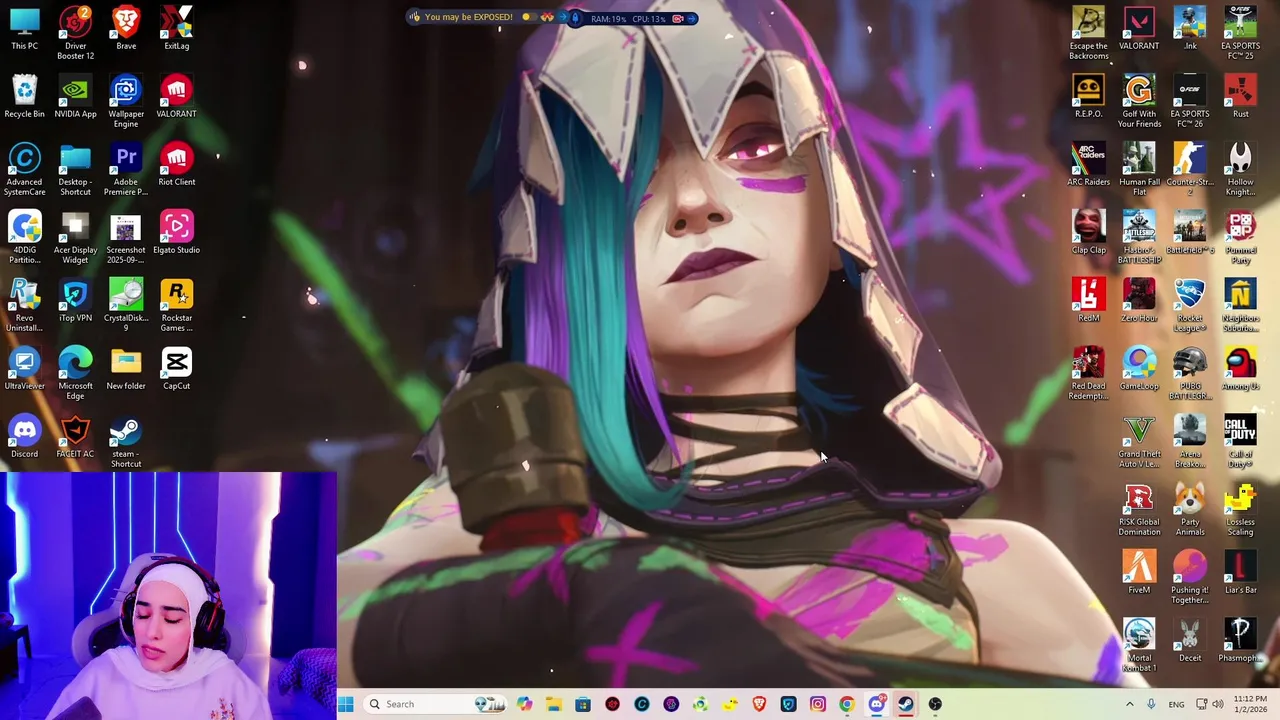The image size is (1280, 720).
Task: Open Party Animals shortcut
Action: [x=1190, y=509]
